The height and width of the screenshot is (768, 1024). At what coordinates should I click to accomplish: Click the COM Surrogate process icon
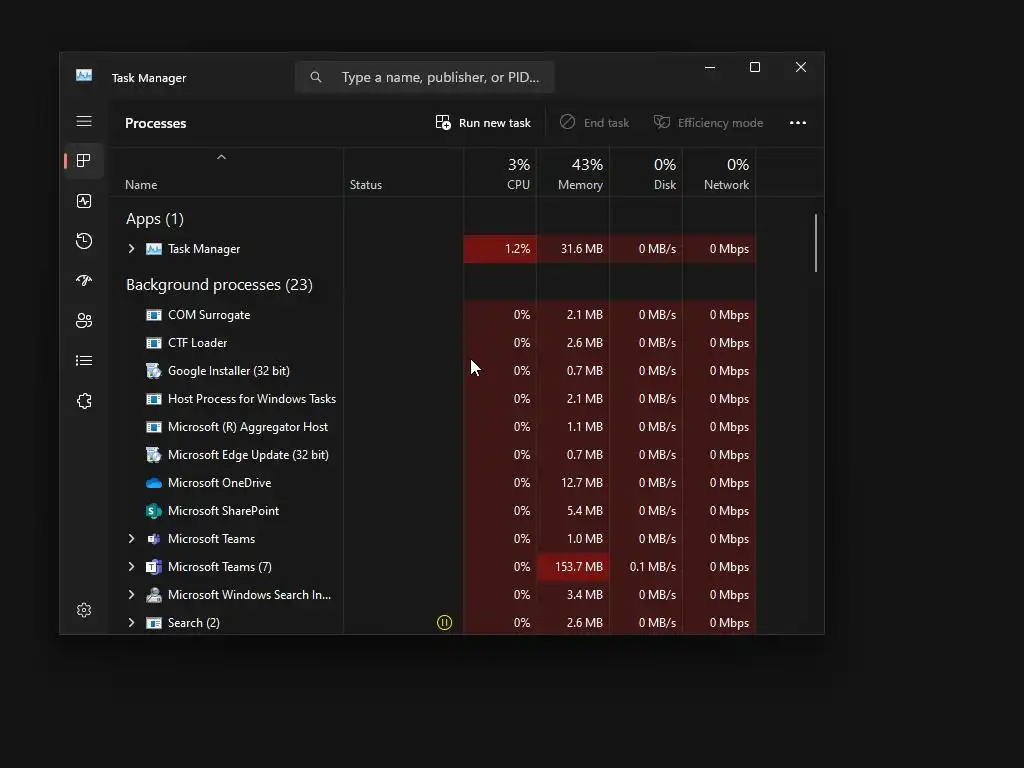tap(153, 315)
